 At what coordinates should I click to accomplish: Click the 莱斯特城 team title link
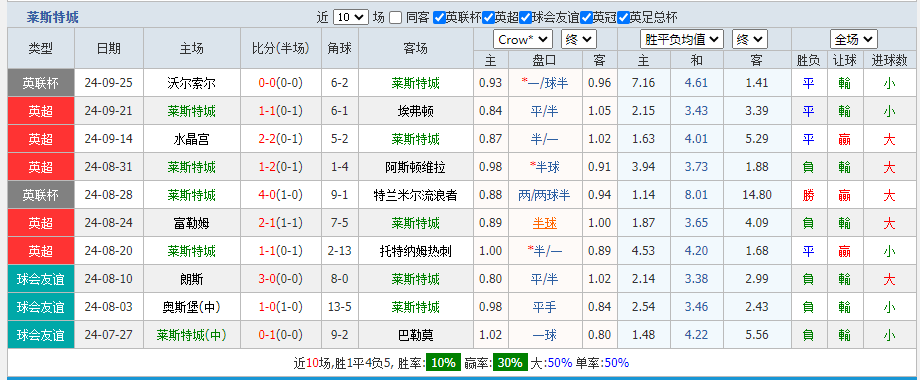pyautogui.click(x=53, y=18)
